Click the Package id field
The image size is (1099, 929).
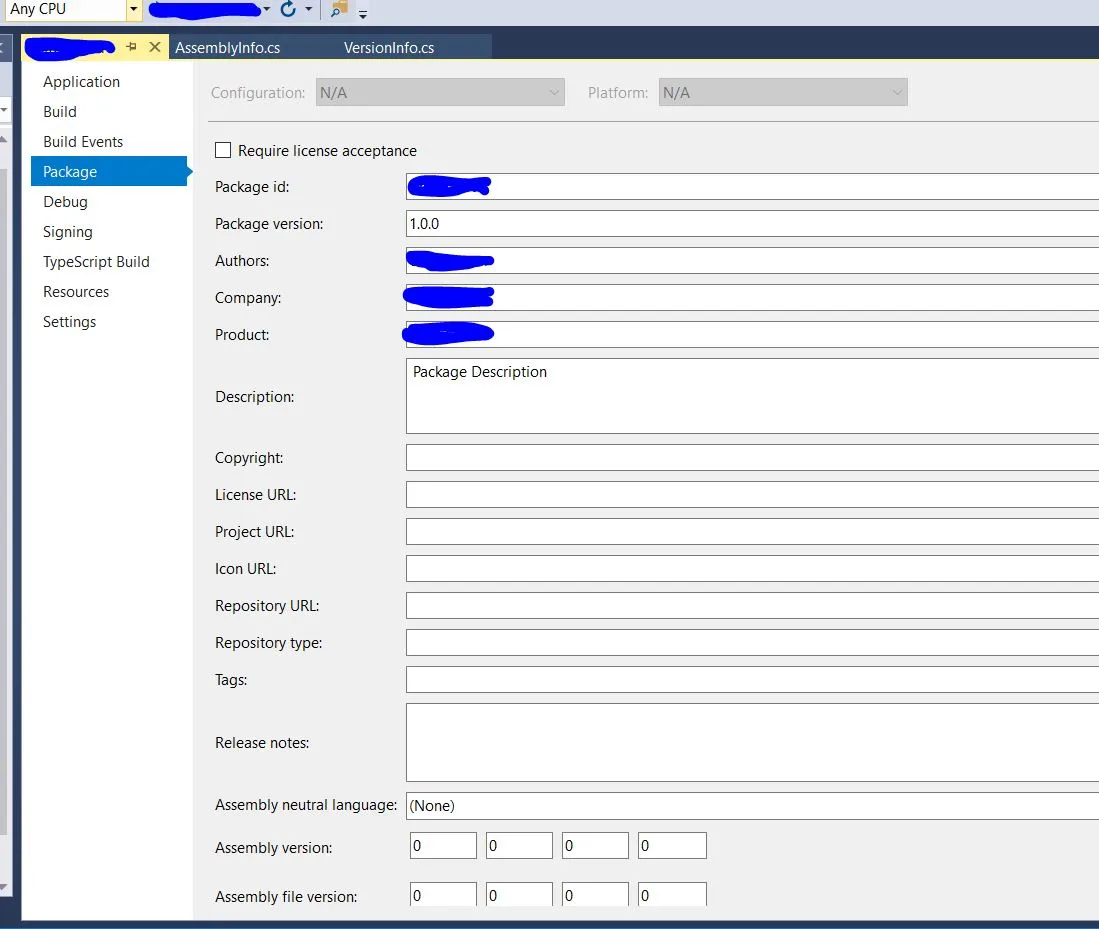pos(752,187)
